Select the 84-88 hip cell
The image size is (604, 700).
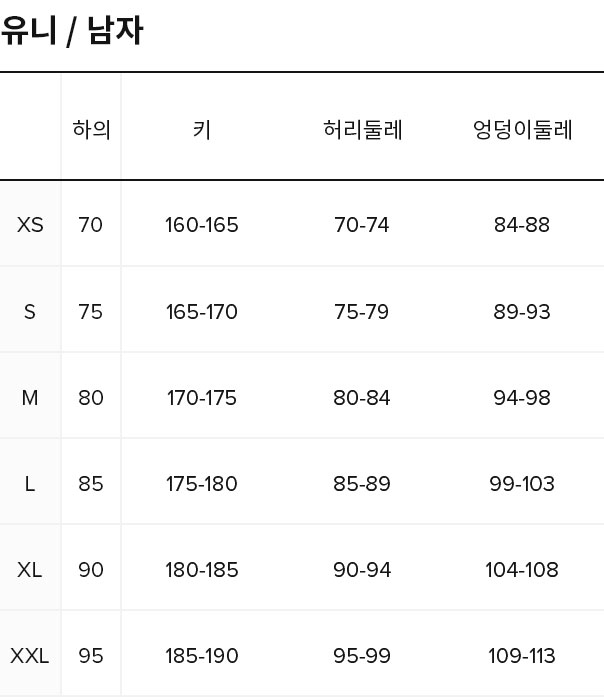click(x=522, y=225)
